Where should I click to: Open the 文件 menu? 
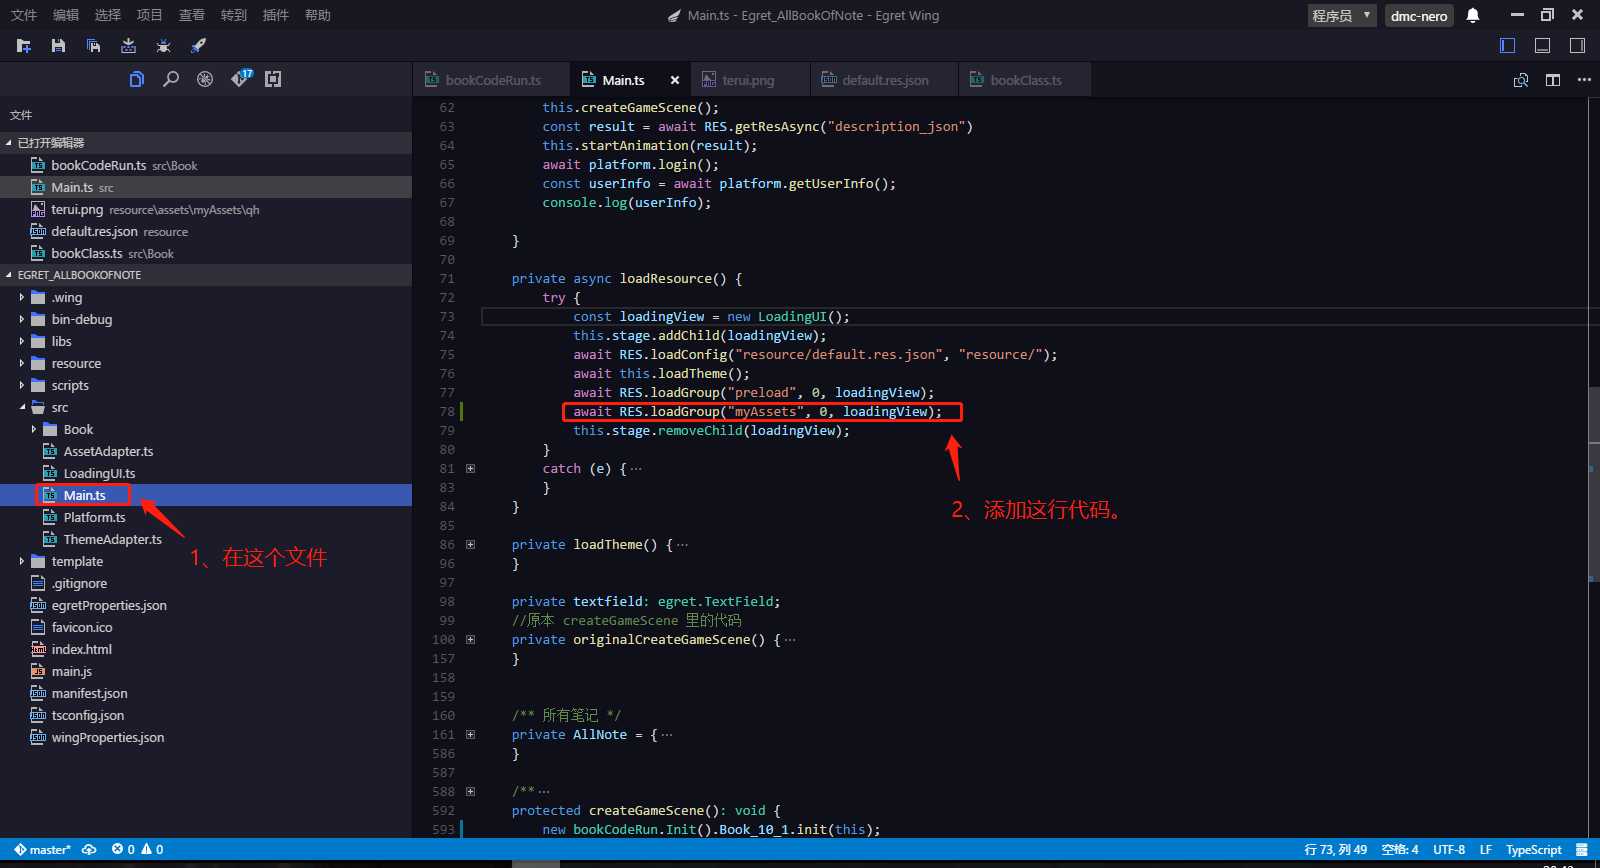pos(24,15)
